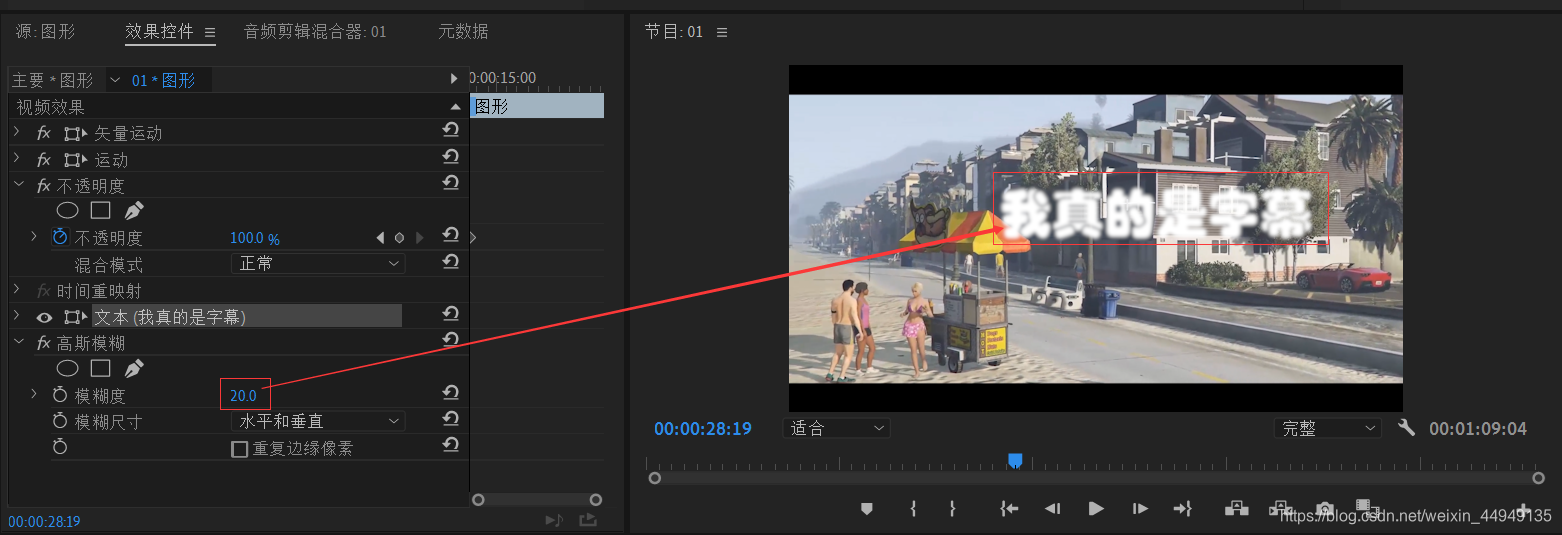1562x535 pixels.
Task: Click blue playhead on program time ruler
Action: [1015, 460]
